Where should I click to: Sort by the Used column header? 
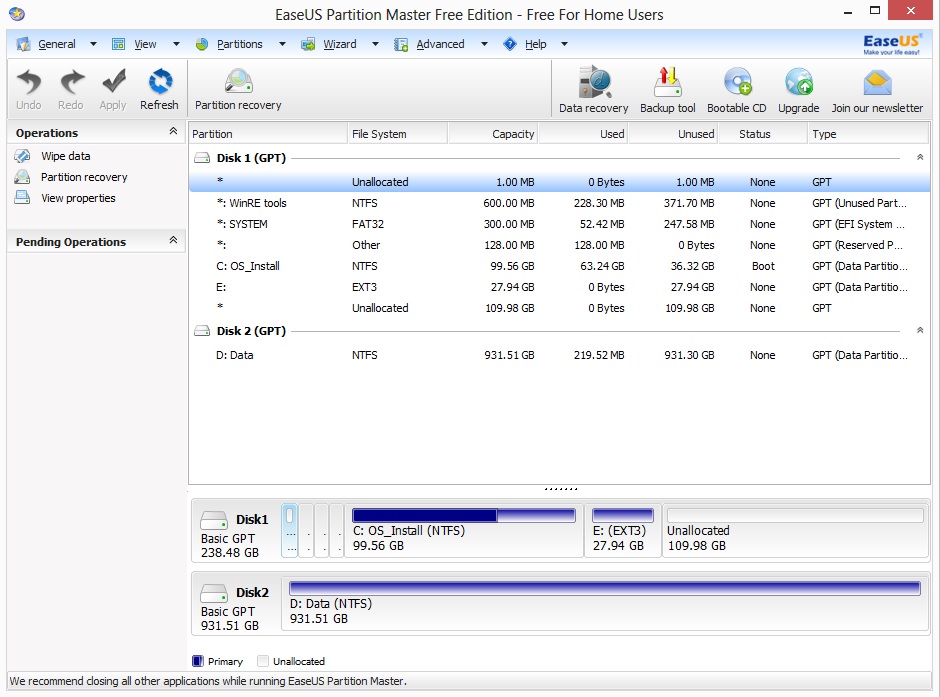[583, 134]
